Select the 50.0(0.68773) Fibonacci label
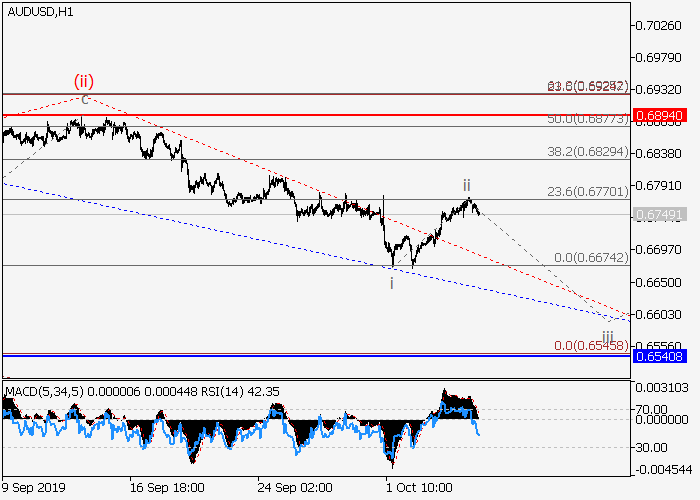The width and height of the screenshot is (700, 500). [587, 118]
